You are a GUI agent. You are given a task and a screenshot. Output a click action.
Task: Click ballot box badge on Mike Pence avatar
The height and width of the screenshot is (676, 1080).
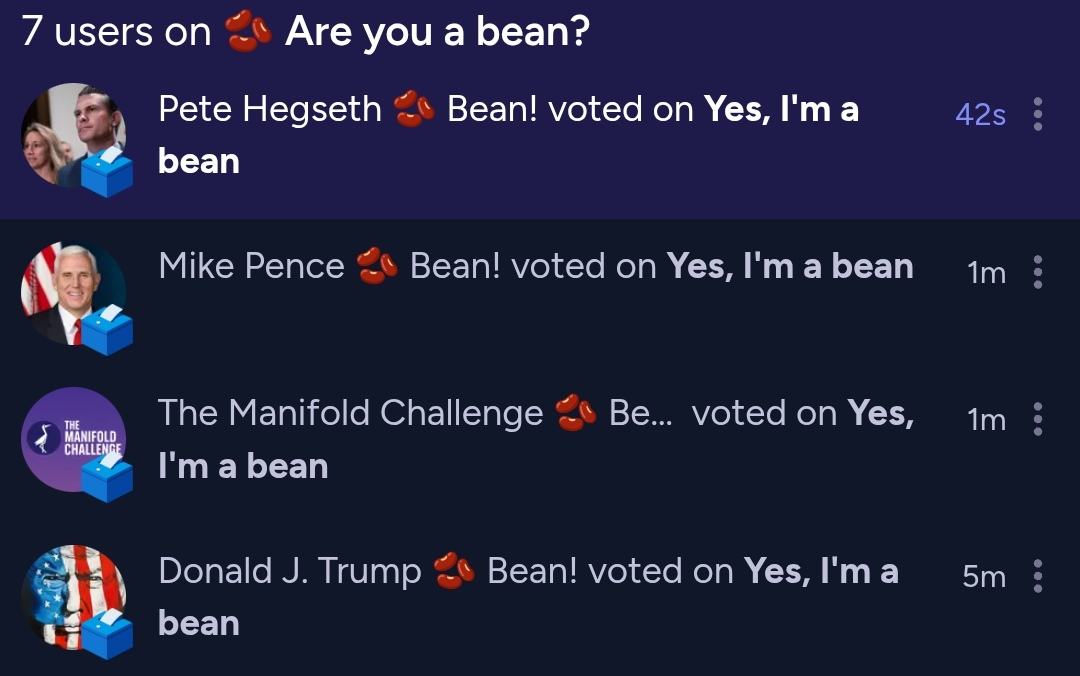click(106, 330)
